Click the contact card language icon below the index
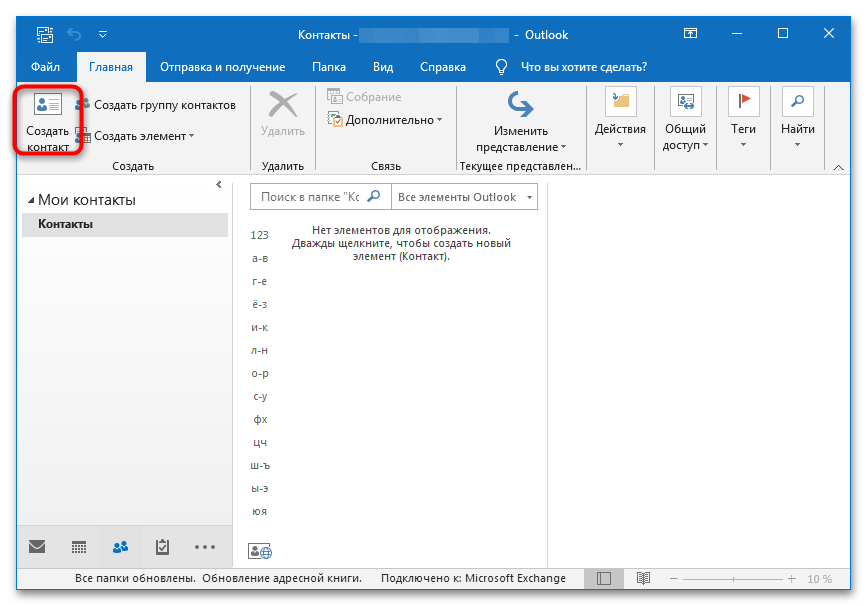867x606 pixels. click(x=260, y=551)
